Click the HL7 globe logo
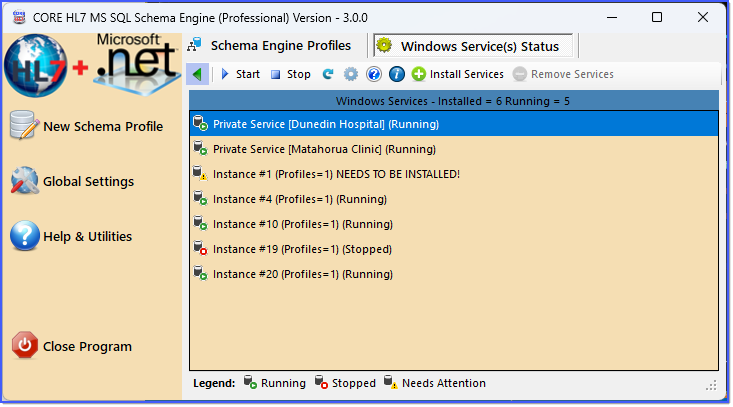 (x=35, y=65)
